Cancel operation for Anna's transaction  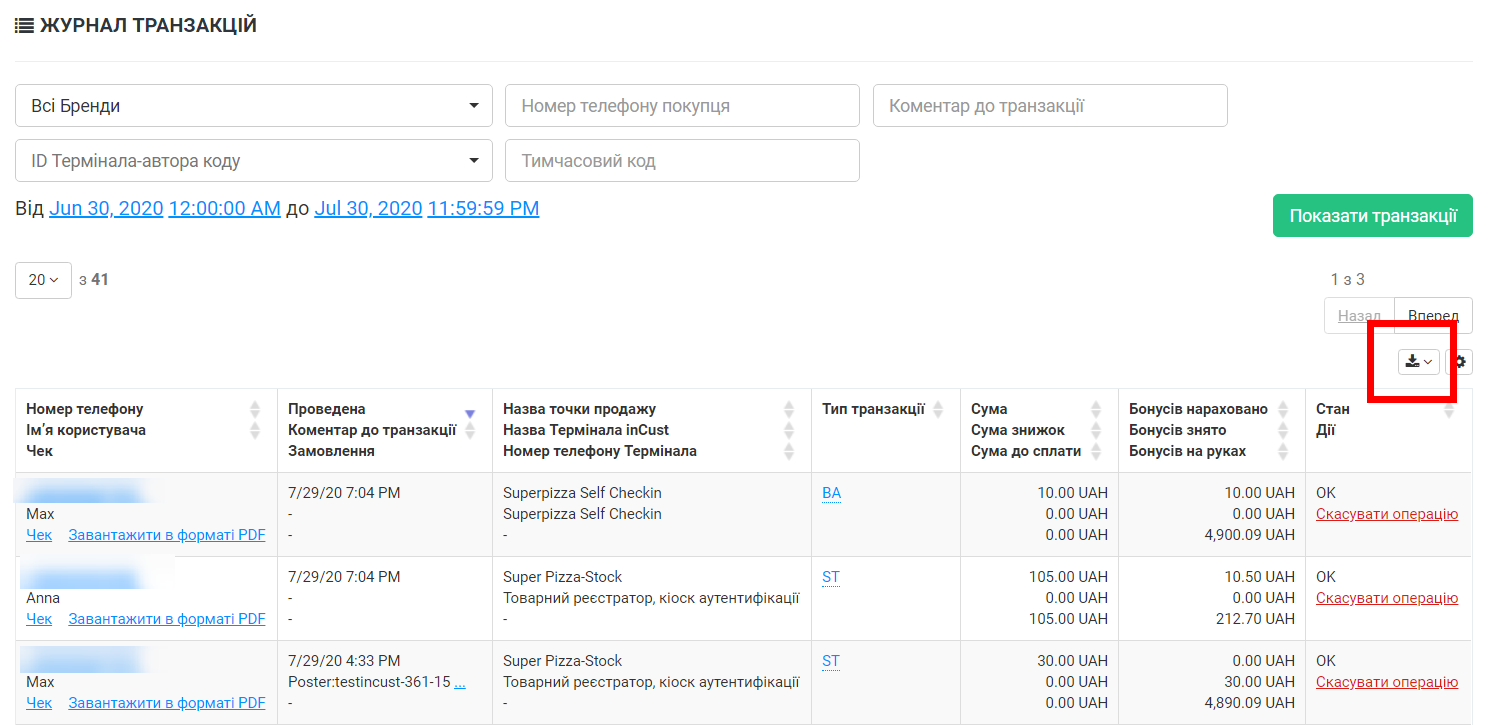(1386, 598)
